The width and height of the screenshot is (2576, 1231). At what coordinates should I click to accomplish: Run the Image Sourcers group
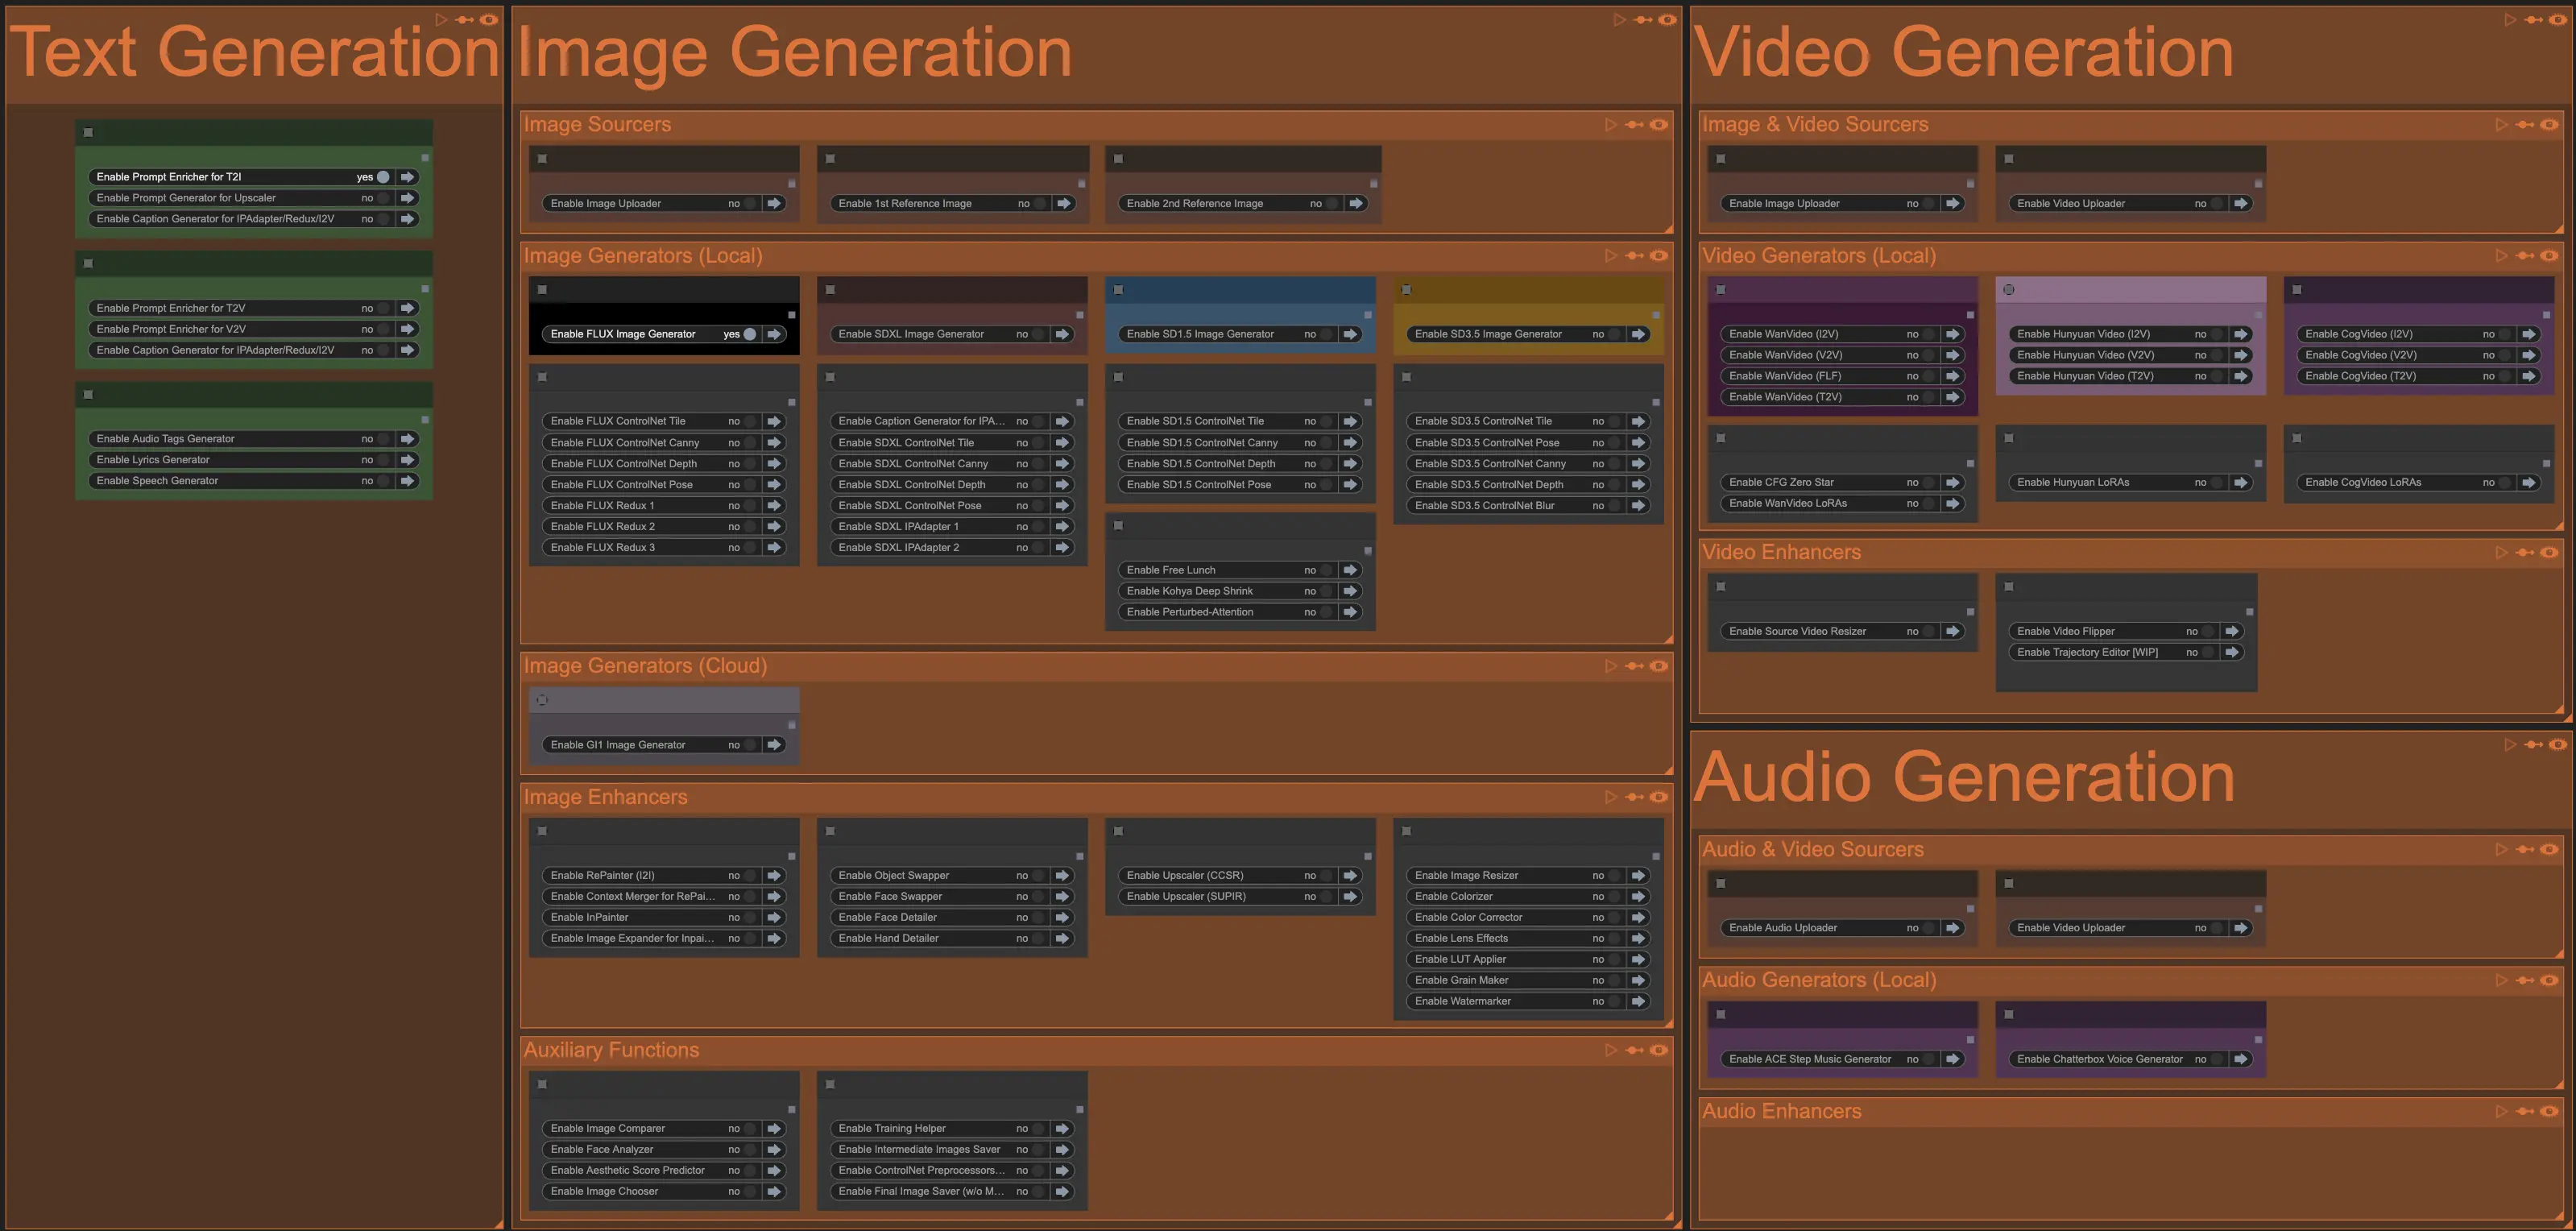pyautogui.click(x=1610, y=124)
